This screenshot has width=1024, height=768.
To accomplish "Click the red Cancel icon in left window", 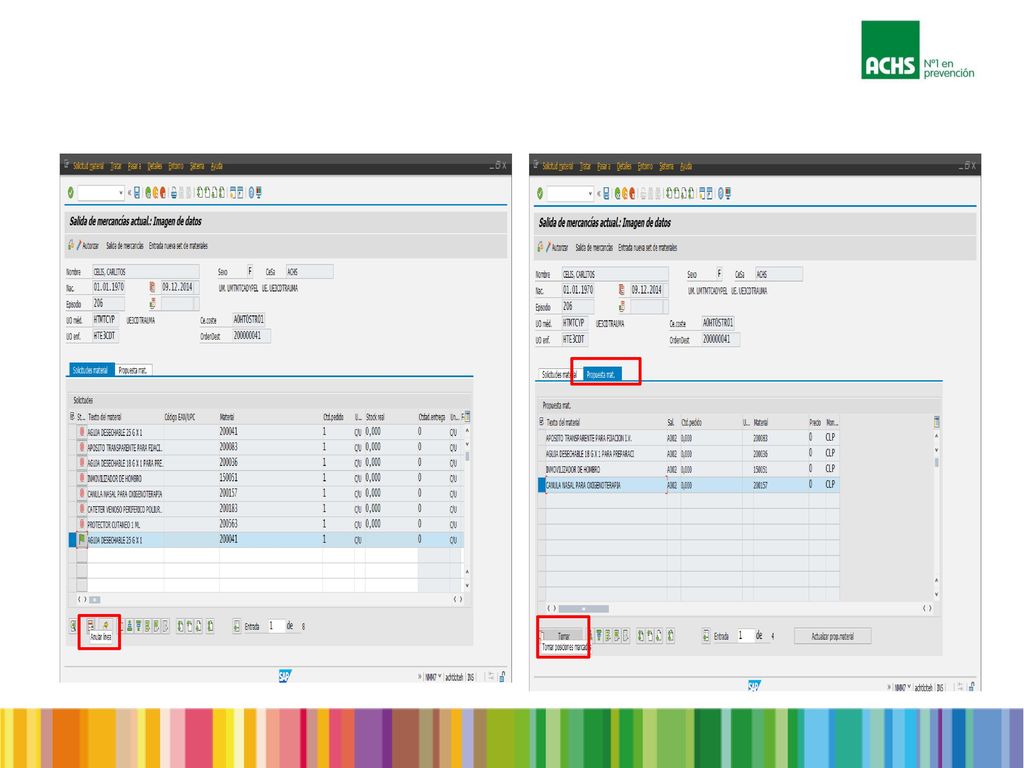I will coord(163,193).
